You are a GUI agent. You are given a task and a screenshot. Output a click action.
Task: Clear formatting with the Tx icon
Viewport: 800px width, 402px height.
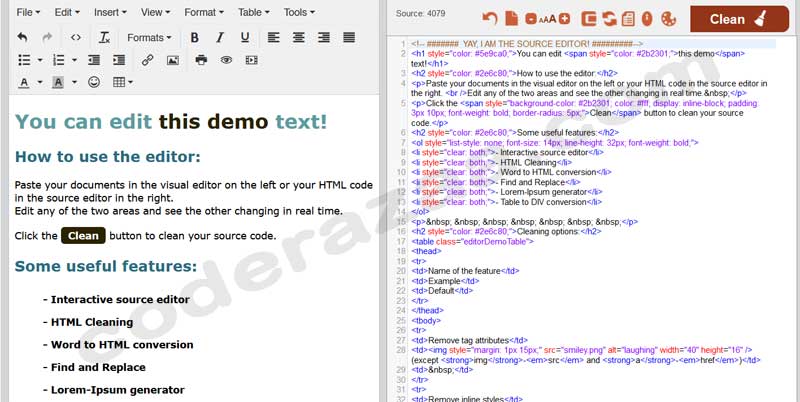105,37
